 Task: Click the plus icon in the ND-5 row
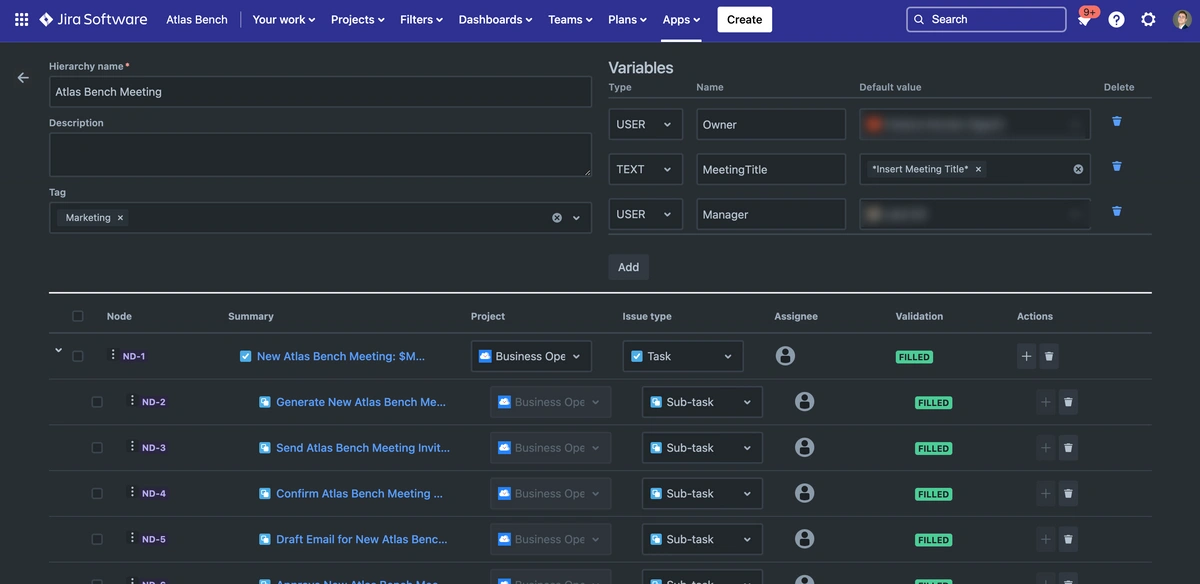[x=1046, y=539]
